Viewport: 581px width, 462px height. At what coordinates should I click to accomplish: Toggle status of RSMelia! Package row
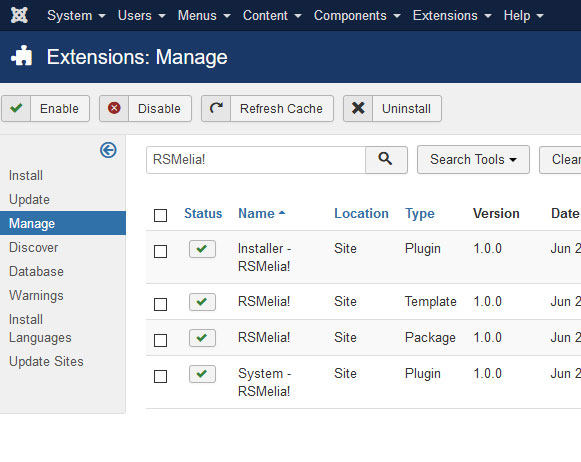[202, 338]
